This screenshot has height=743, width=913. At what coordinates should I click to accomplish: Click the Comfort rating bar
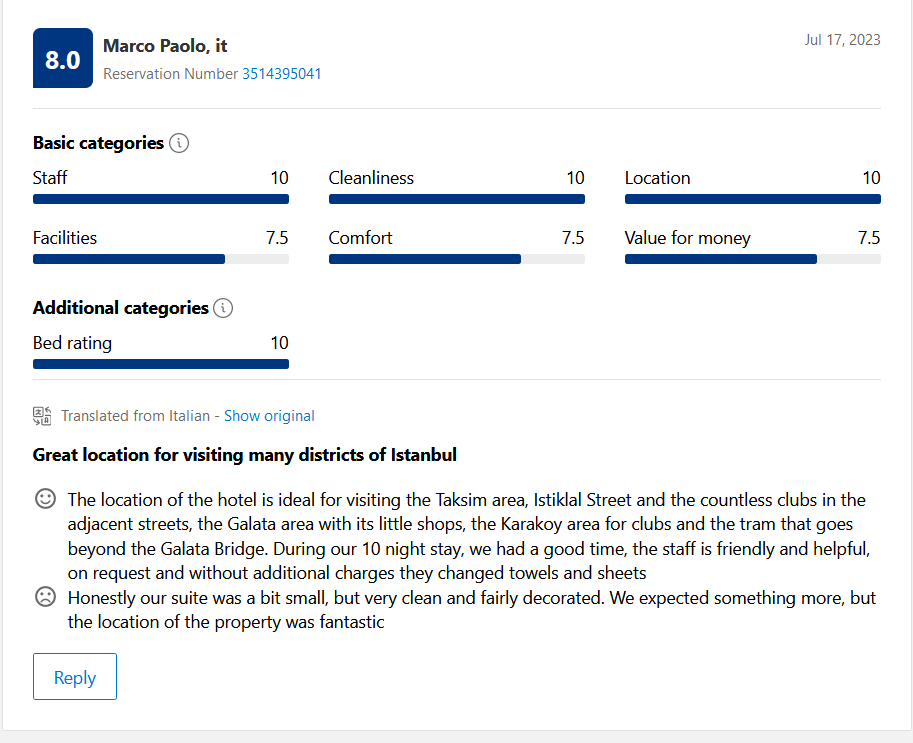[x=457, y=259]
